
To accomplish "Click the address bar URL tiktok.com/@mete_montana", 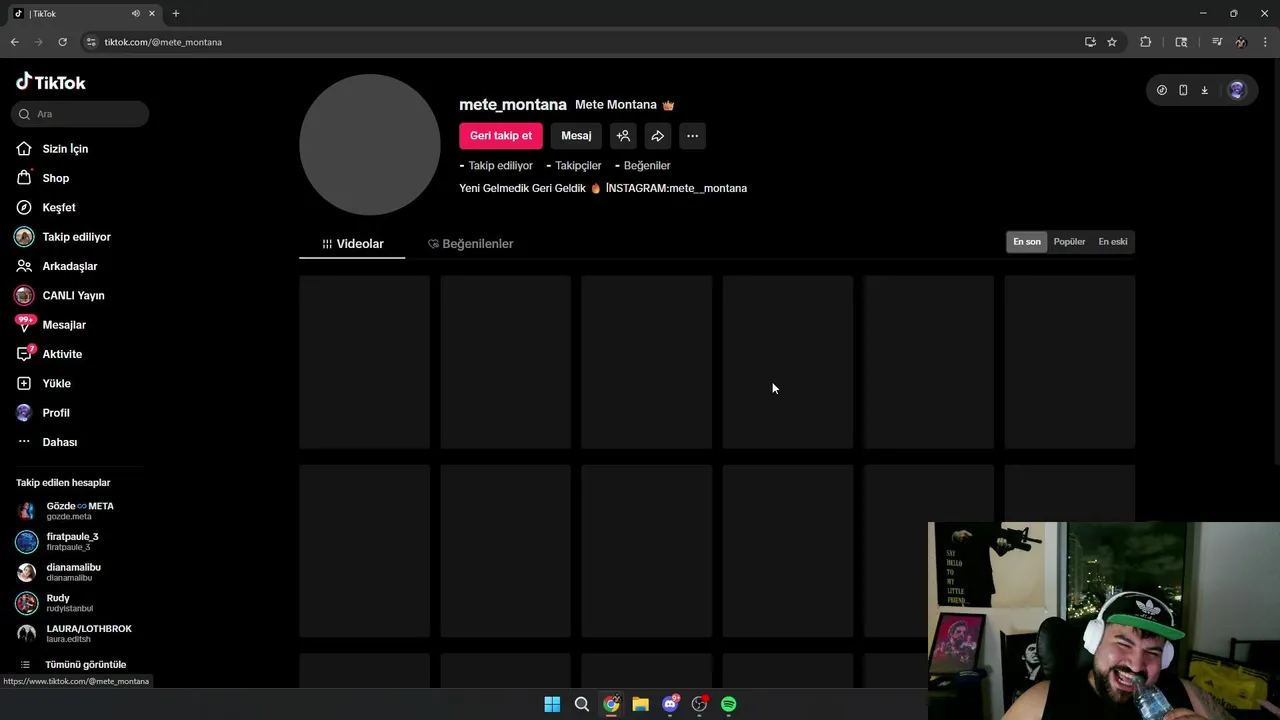I will point(163,42).
